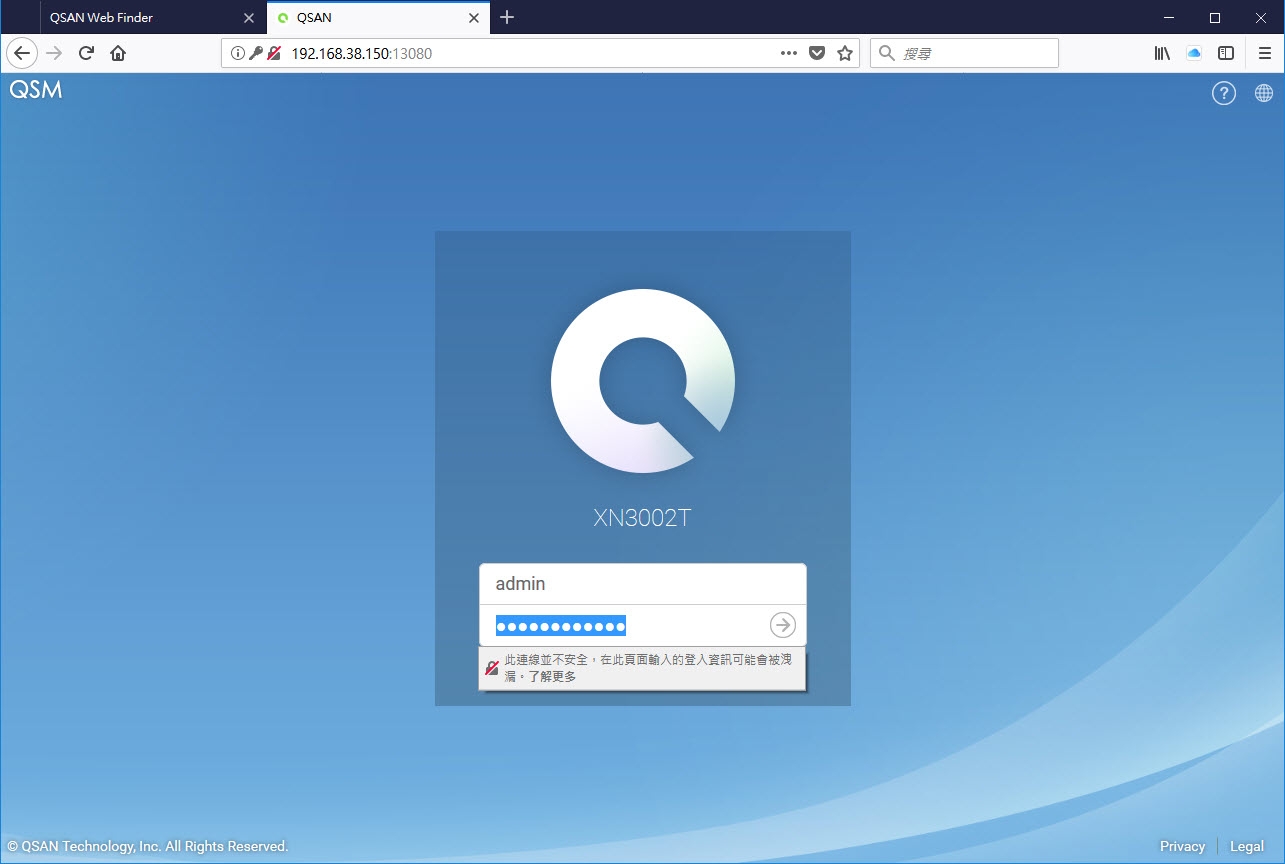The image size is (1285, 864).
Task: Minimize the browser window
Action: click(1169, 17)
